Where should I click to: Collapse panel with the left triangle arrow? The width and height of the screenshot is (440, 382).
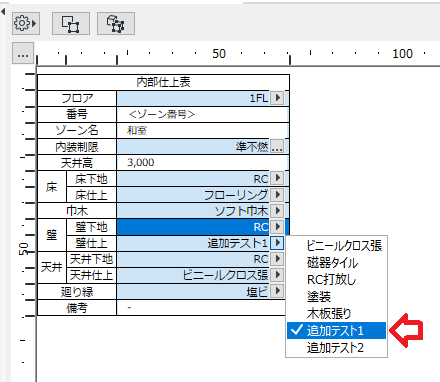pos(3,12)
